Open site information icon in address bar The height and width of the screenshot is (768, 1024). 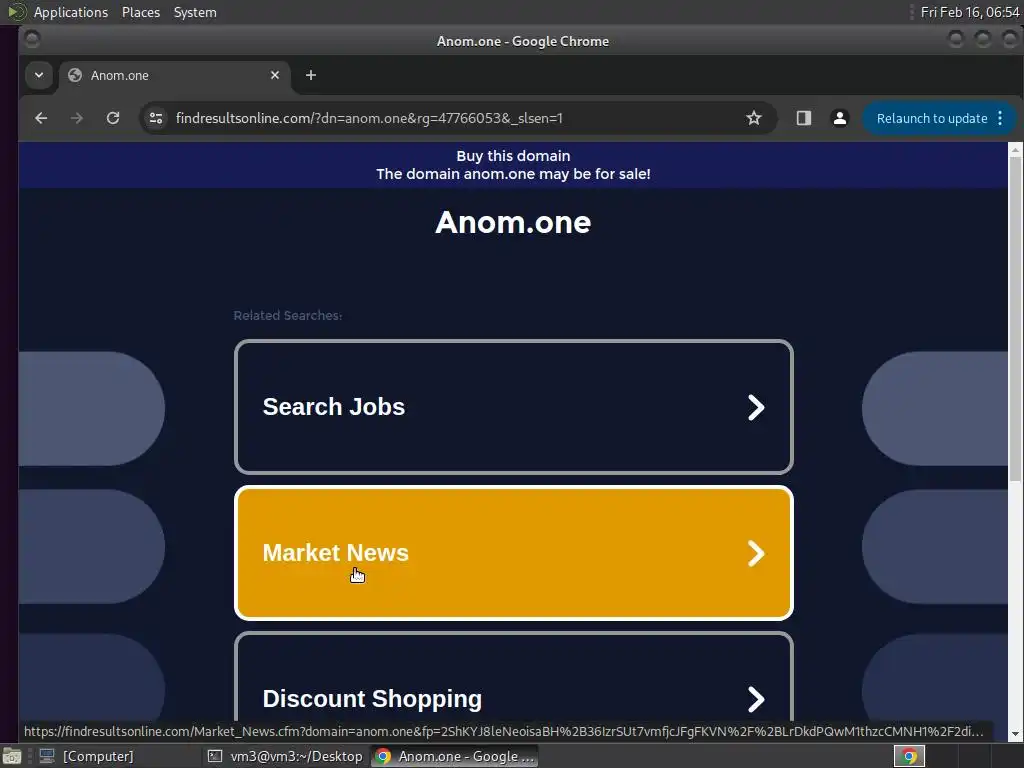pos(156,118)
